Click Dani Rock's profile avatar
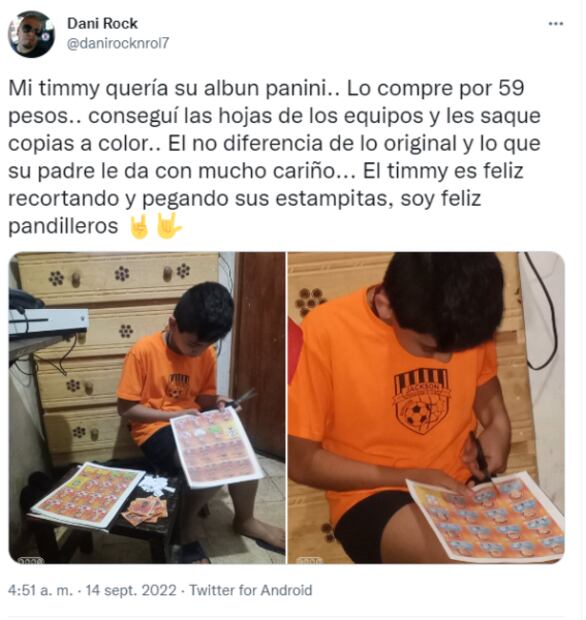Screen dimensions: 586x620 click(32, 35)
